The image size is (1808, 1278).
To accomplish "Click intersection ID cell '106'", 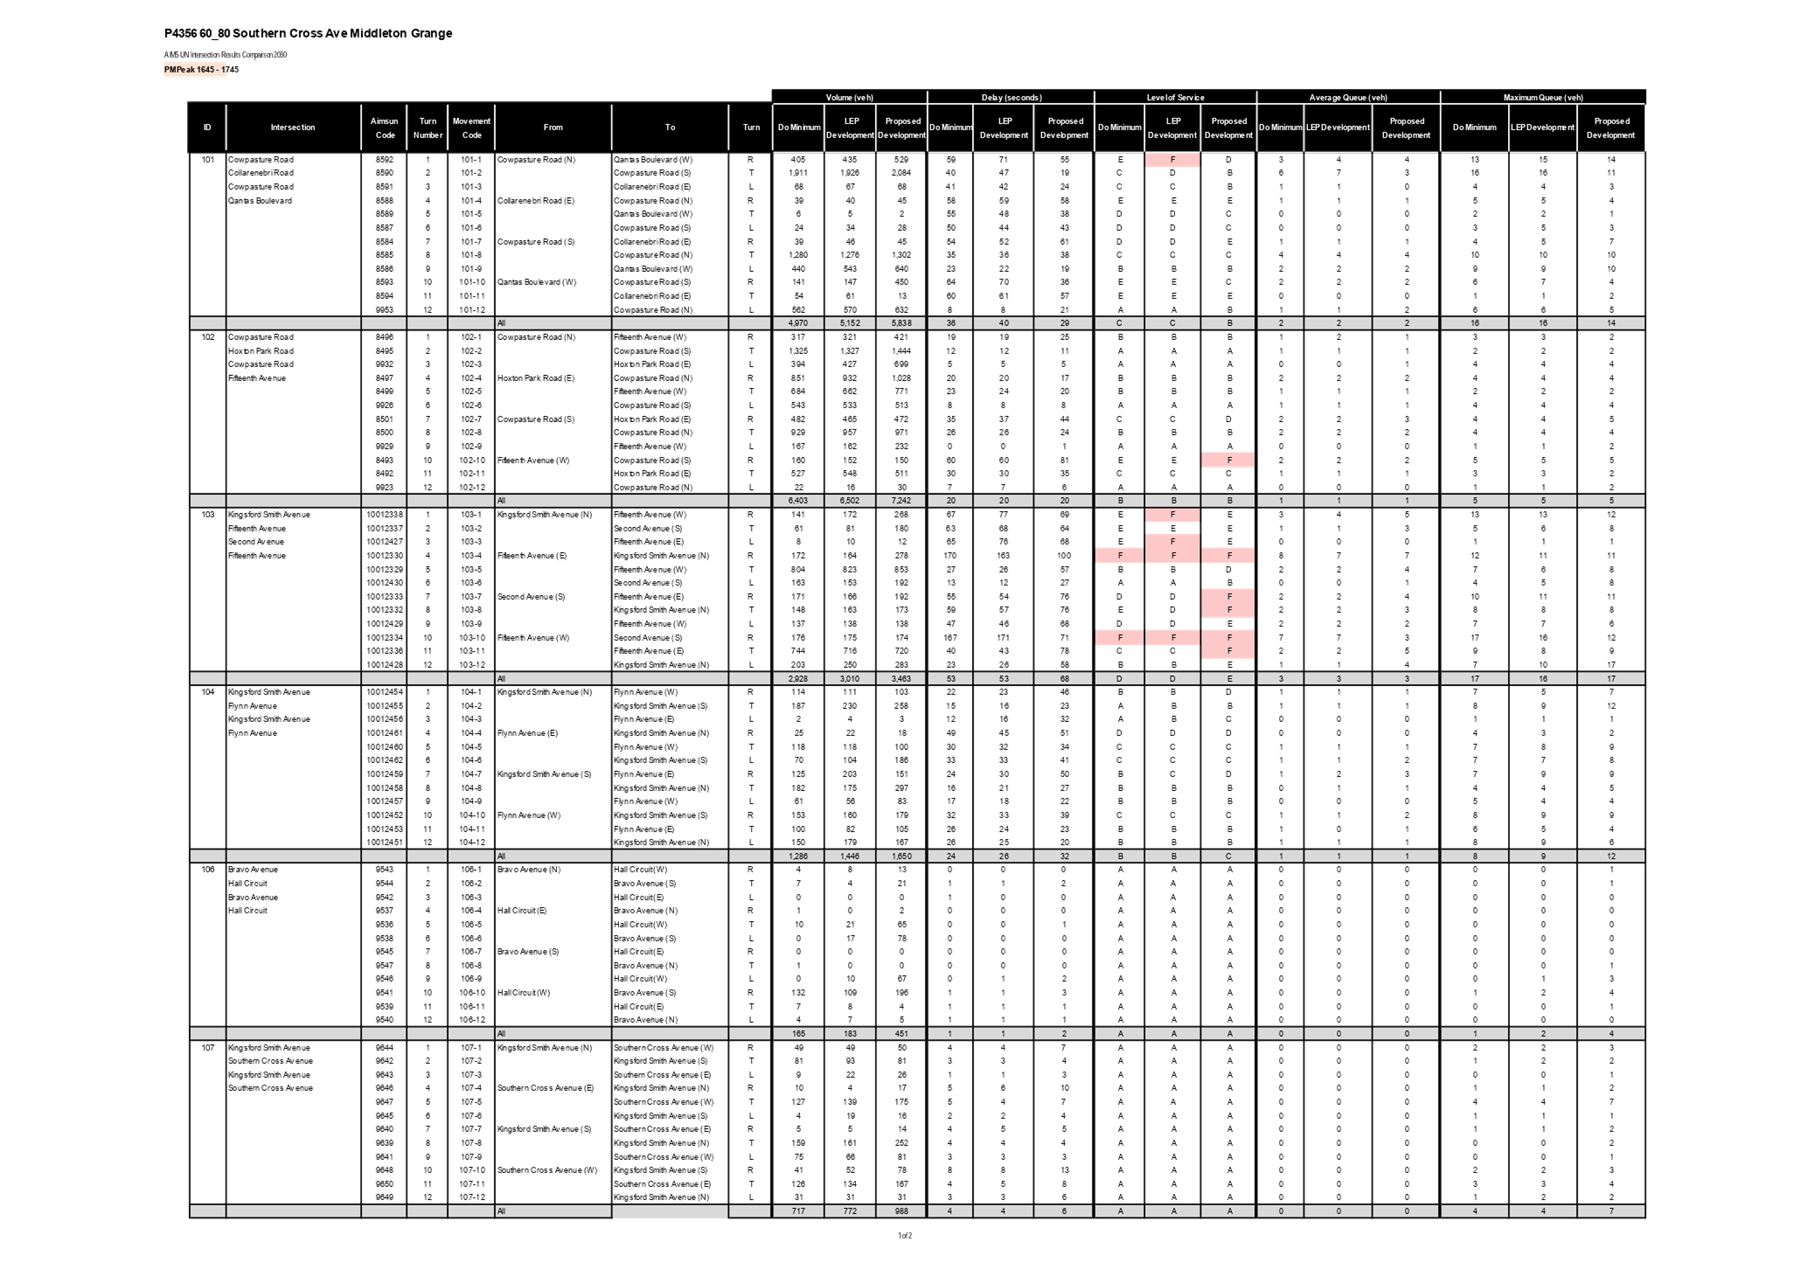I will pos(207,870).
